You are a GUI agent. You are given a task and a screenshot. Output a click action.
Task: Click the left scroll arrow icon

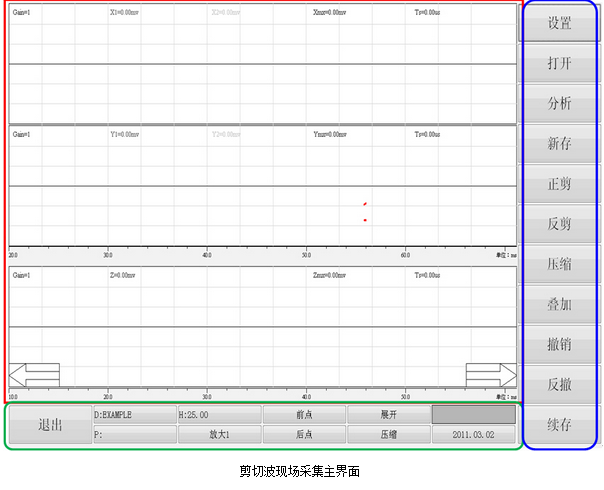tap(34, 375)
